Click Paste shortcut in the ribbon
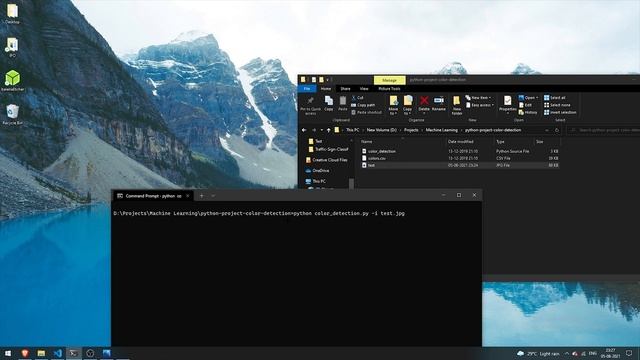 pos(367,112)
